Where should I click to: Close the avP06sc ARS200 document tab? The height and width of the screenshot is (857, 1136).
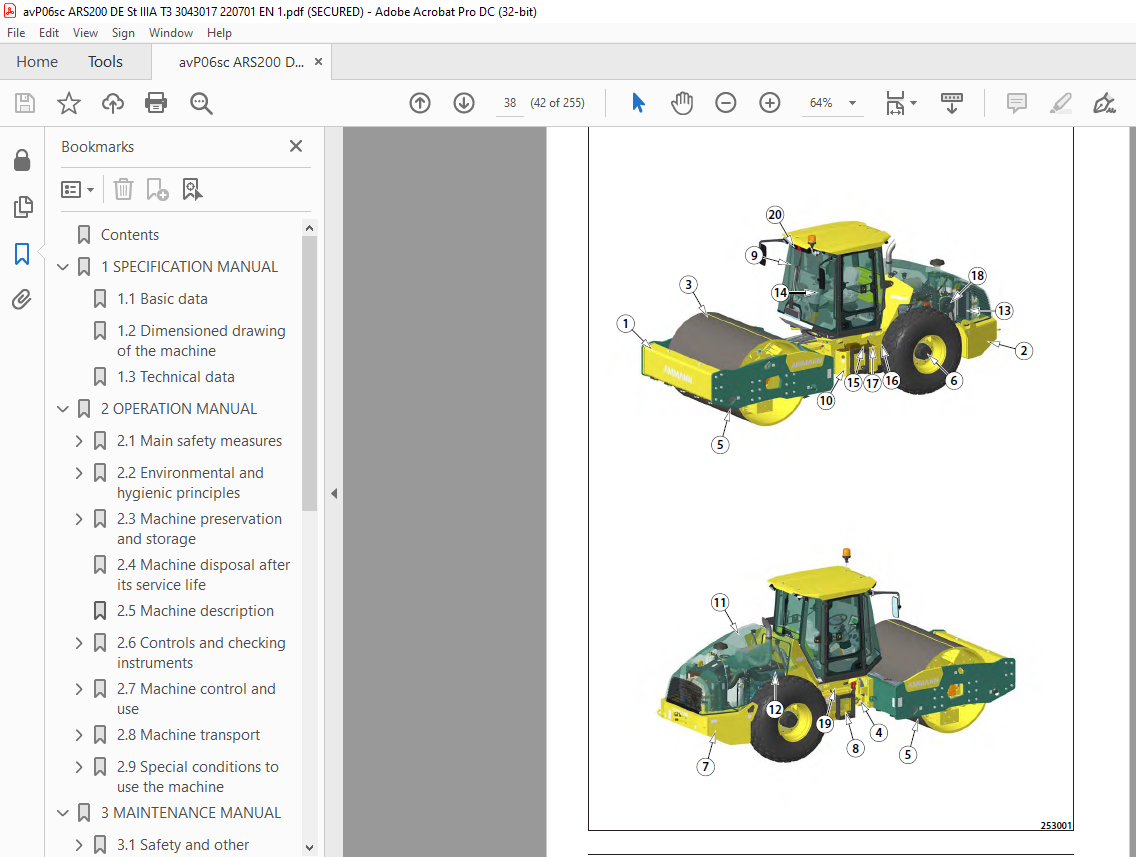[318, 62]
